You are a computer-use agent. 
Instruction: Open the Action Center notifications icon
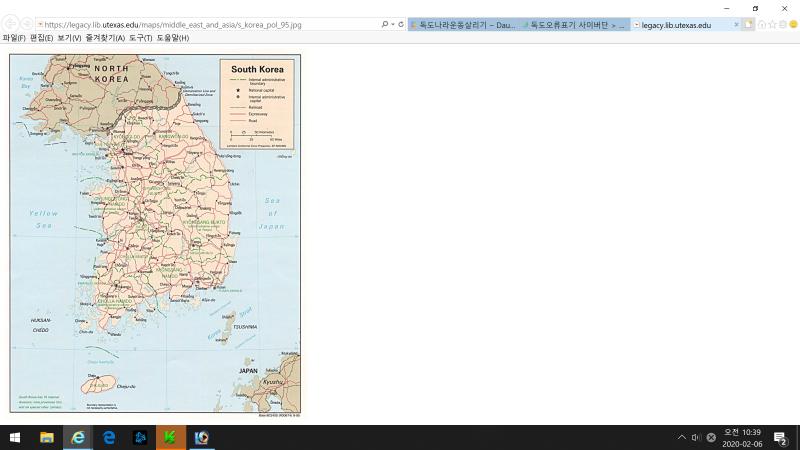coord(780,437)
